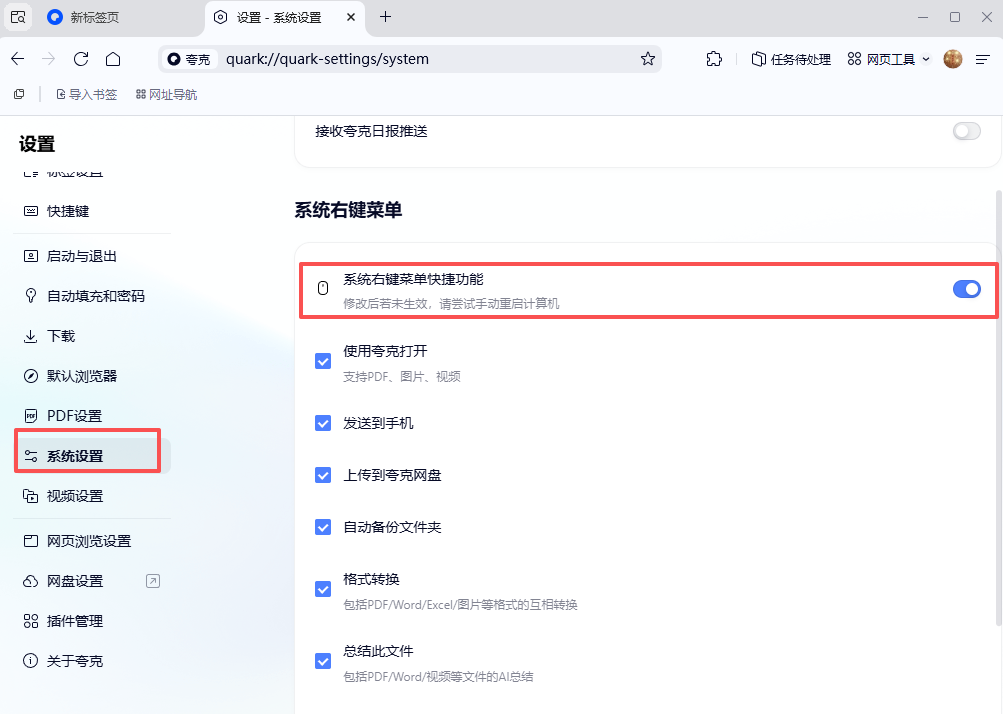Click 包括PDF/Word/视频等文件的AI总结 text
Screen dimensions: 1003x714
pos(438,677)
